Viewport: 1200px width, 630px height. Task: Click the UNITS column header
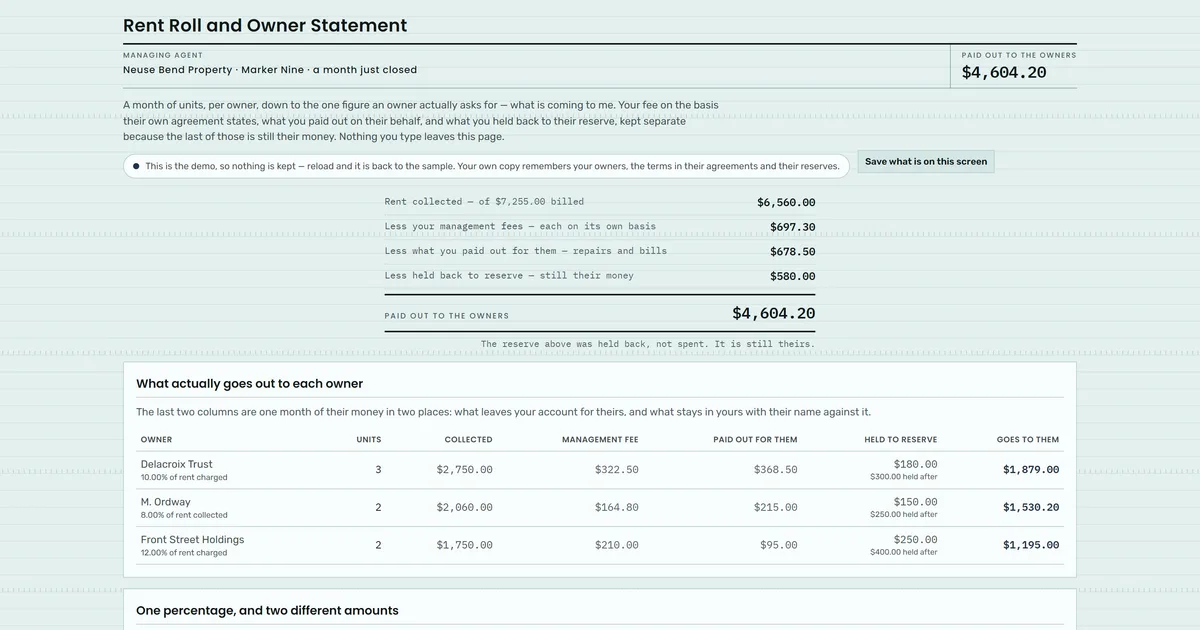click(369, 440)
